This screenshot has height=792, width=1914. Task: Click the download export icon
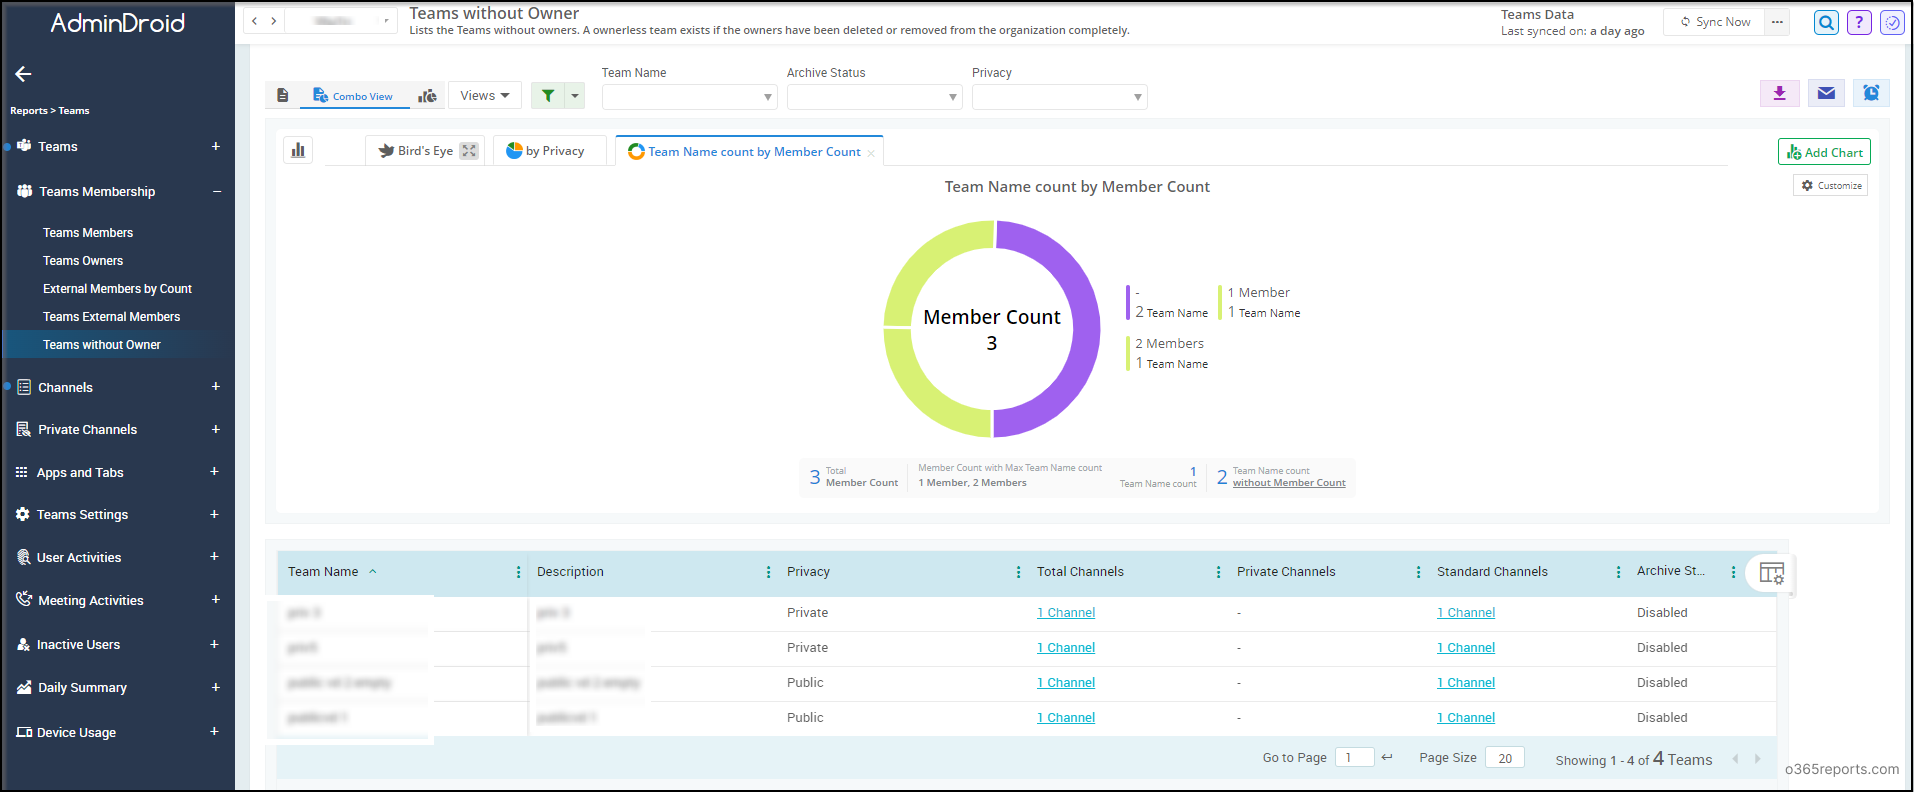pos(1779,93)
